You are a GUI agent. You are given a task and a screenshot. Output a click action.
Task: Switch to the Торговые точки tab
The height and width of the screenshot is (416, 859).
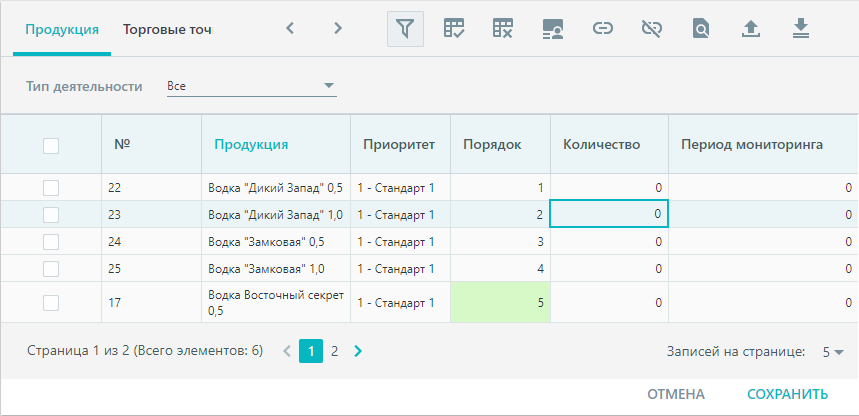click(167, 29)
